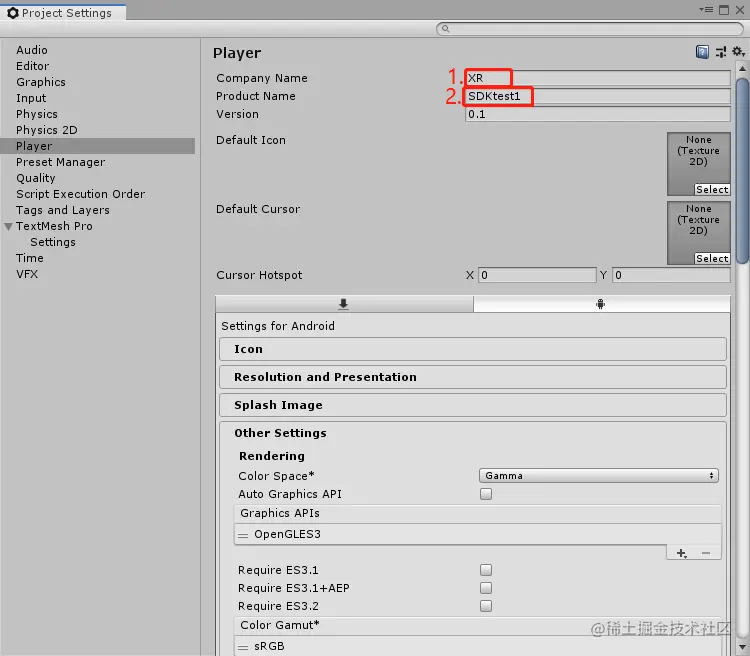Expand Resolution and Presentation section

point(473,377)
